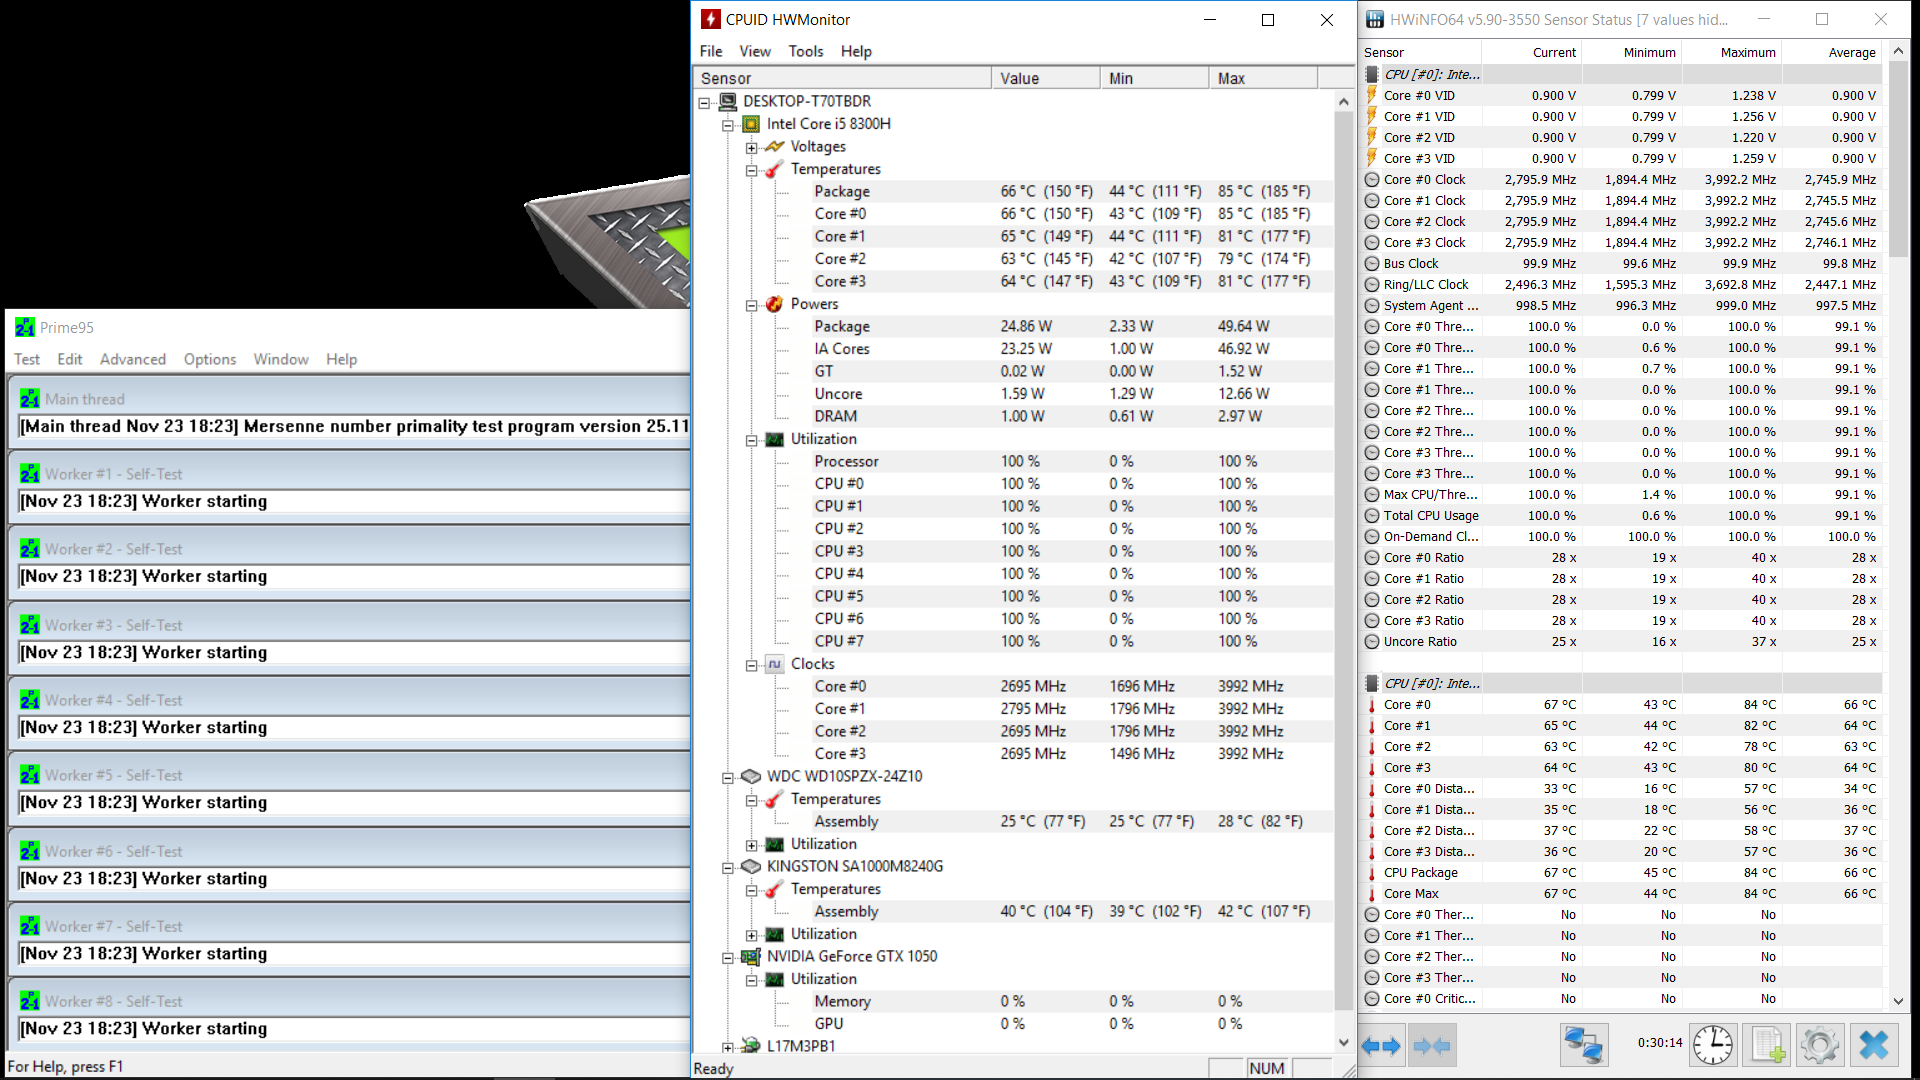Image resolution: width=1920 pixels, height=1080 pixels.
Task: Click the HWMonitor Sensor column header
Action: click(842, 78)
